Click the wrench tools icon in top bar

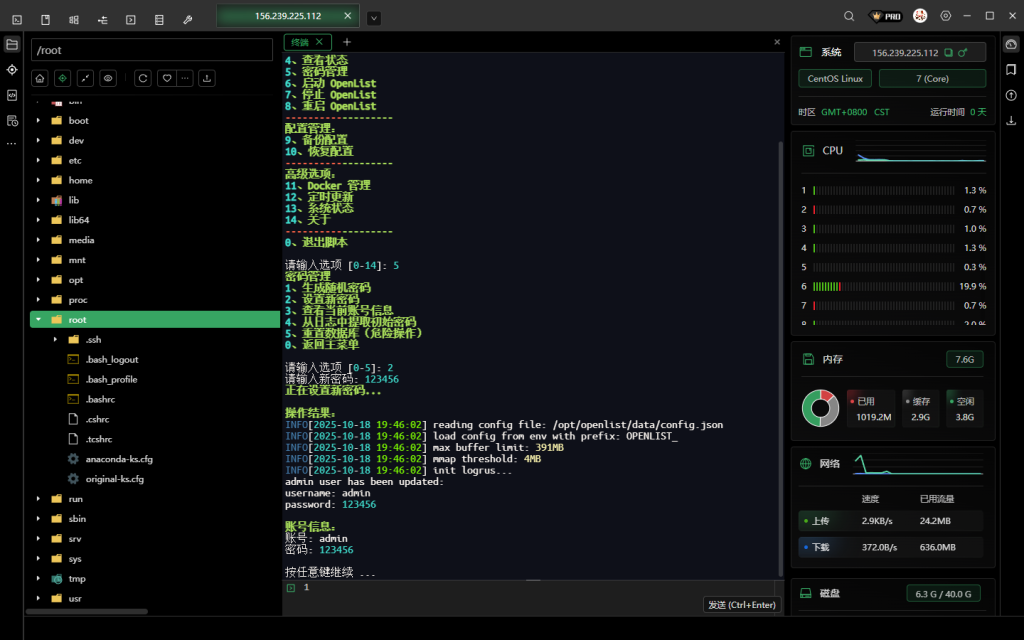coord(188,18)
